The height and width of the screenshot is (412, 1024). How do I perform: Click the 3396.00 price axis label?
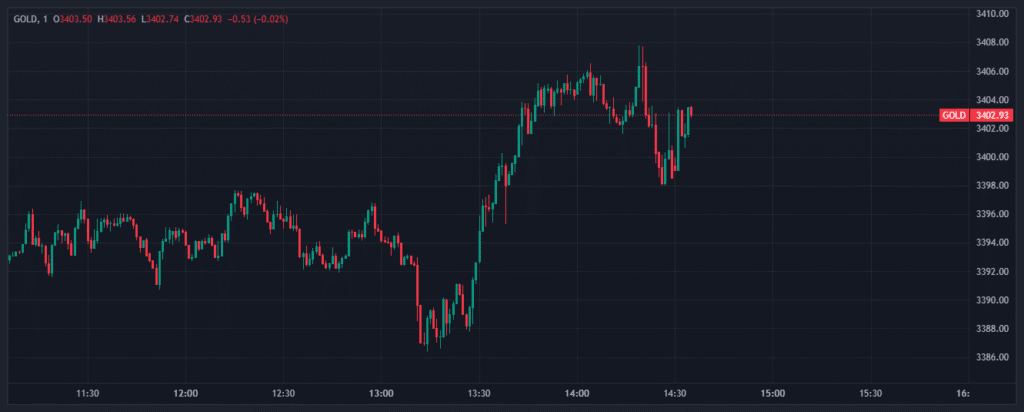pos(992,214)
